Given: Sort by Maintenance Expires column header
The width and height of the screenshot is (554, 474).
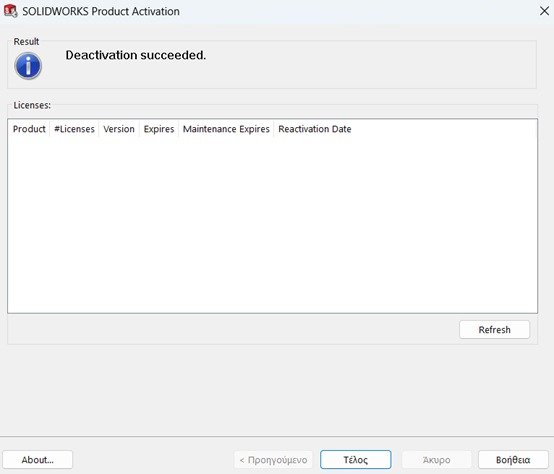Looking at the screenshot, I should pyautogui.click(x=226, y=129).
